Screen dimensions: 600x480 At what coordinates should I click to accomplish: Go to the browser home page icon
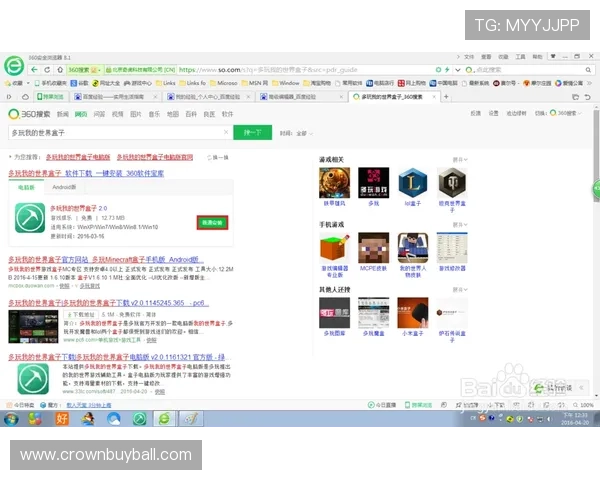pyautogui.click(x=60, y=70)
